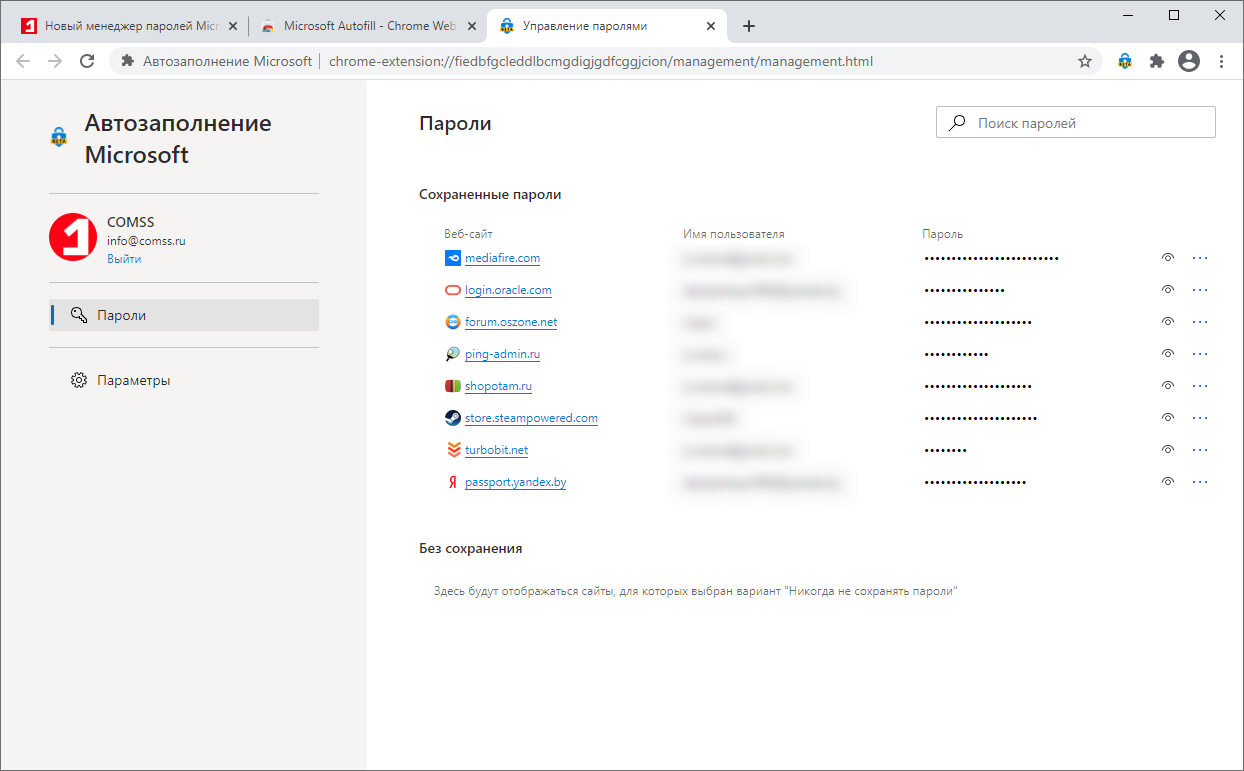Open the ellipsis menu for ping-admin.ru

pos(1200,354)
